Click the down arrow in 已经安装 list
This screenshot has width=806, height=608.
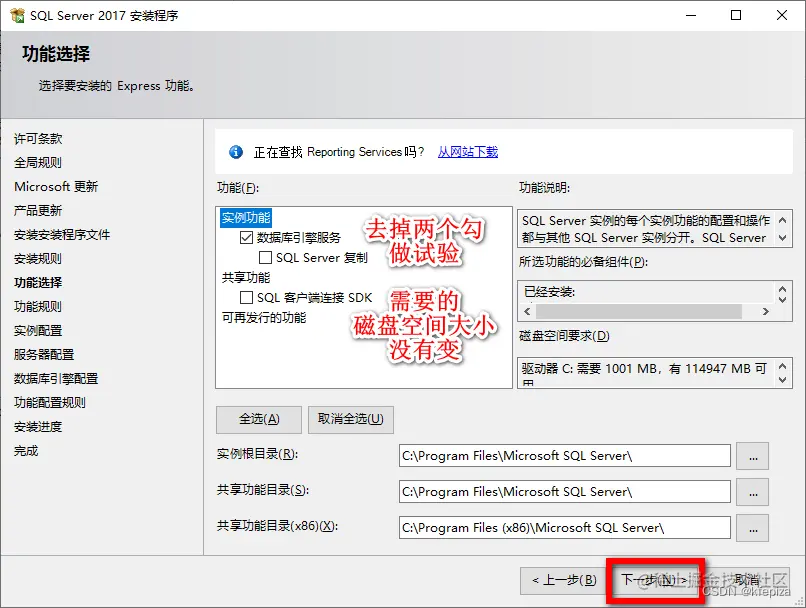tap(782, 299)
